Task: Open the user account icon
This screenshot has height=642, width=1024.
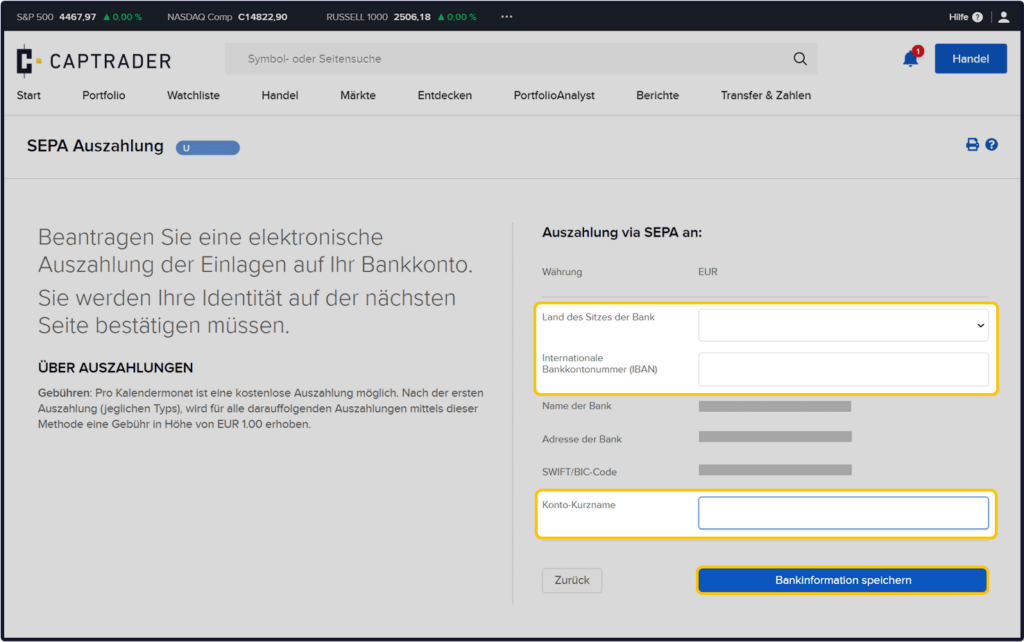Action: pyautogui.click(x=1004, y=17)
